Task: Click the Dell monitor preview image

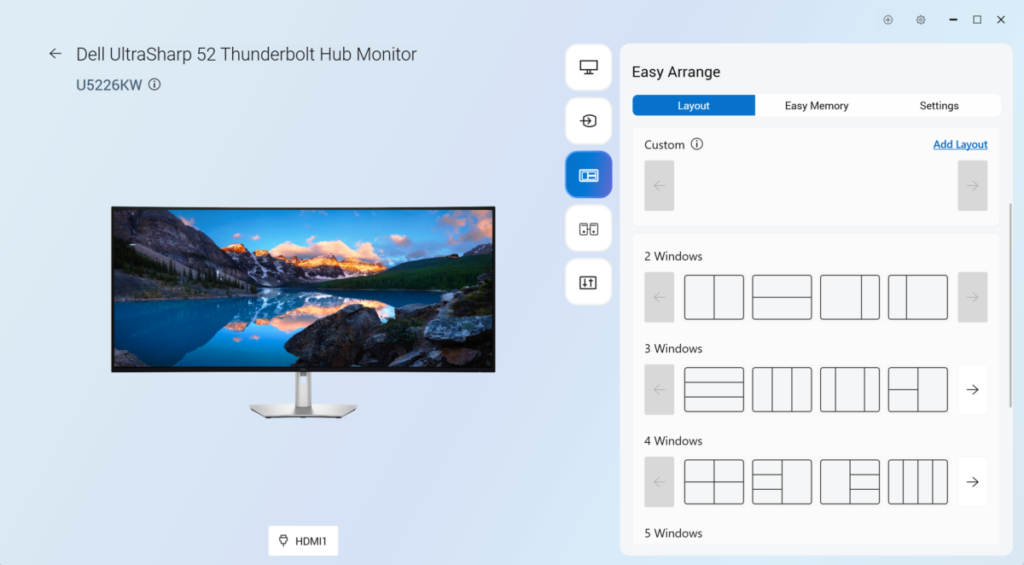Action: tap(303, 312)
